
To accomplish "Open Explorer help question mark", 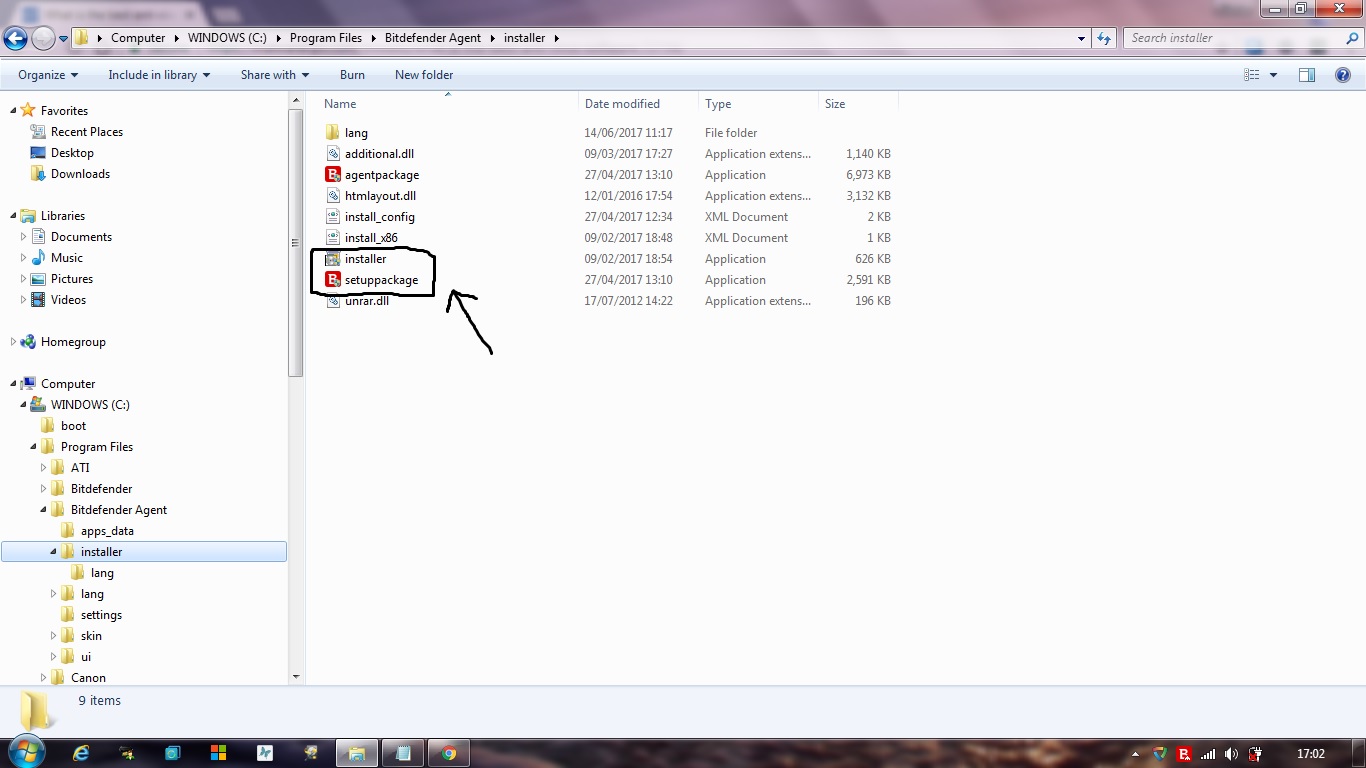I will tap(1343, 75).
